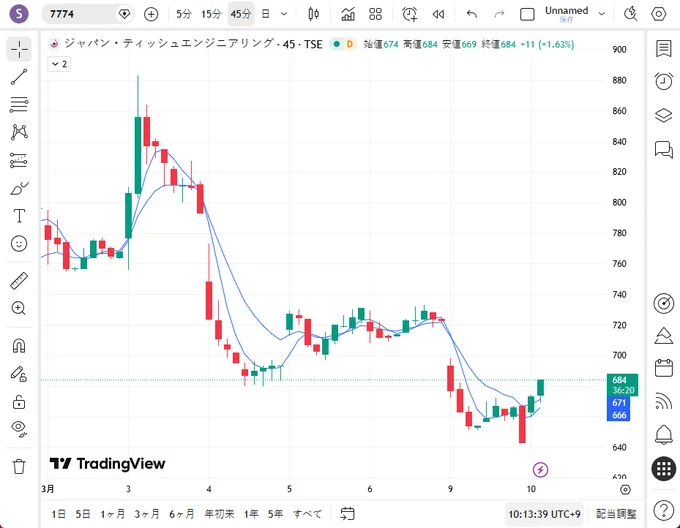Create an alert from top toolbar
Image resolution: width=680 pixels, height=528 pixels.
(410, 14)
